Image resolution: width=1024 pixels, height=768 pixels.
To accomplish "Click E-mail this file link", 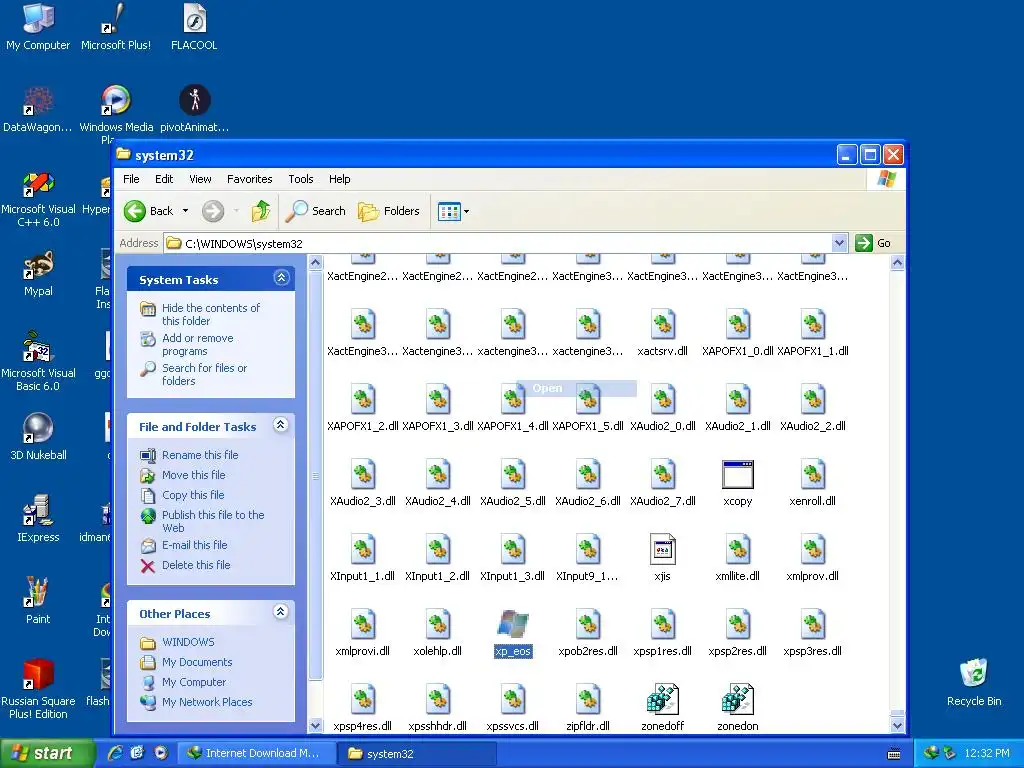I will pyautogui.click(x=195, y=545).
